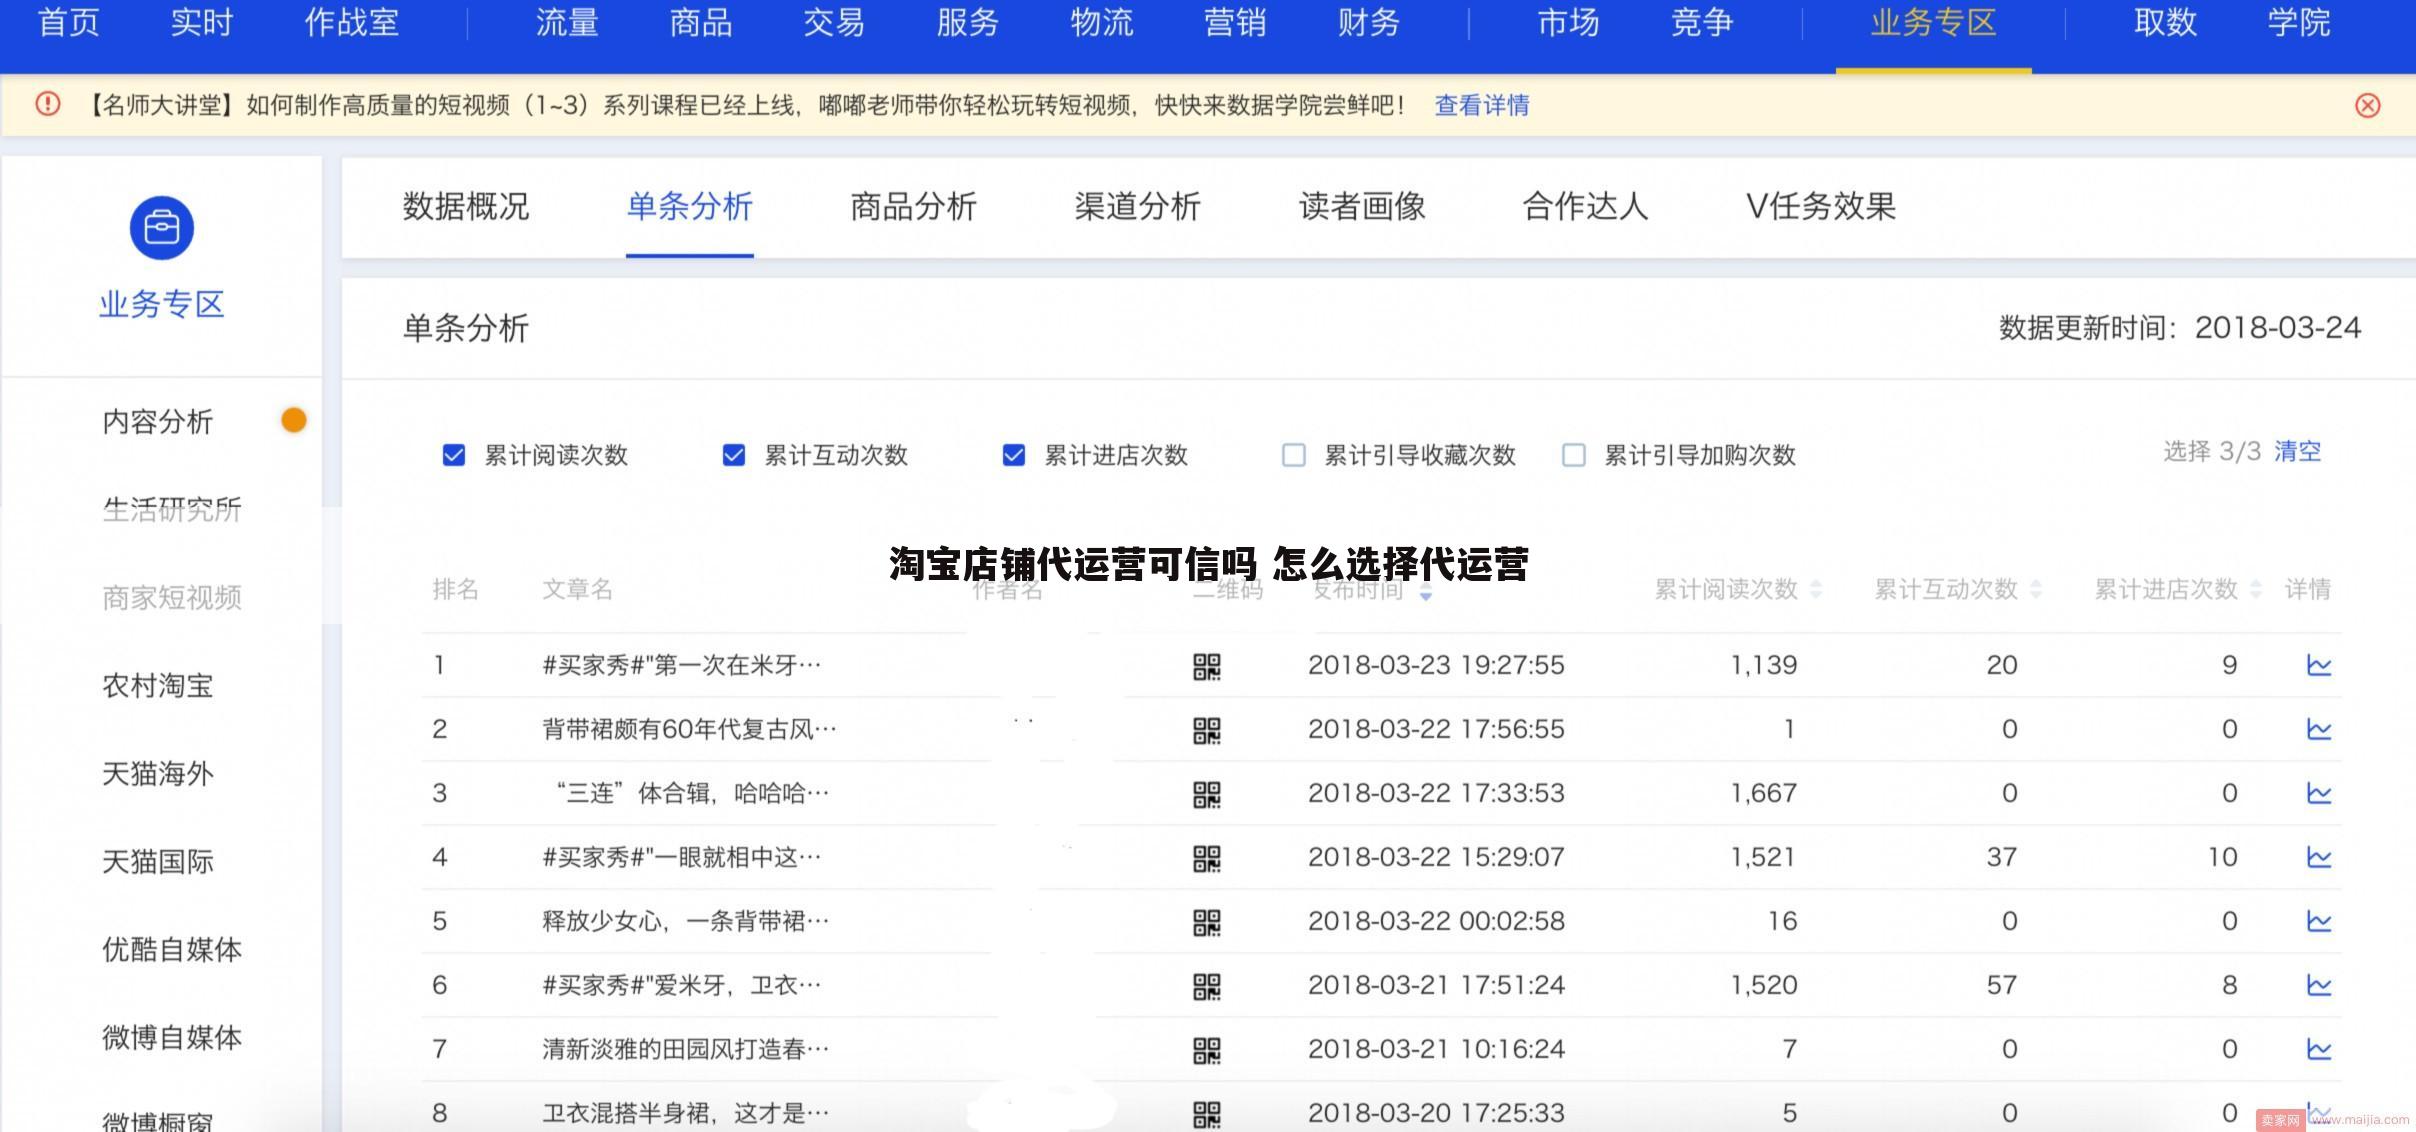Image resolution: width=2416 pixels, height=1132 pixels.
Task: View trend details for '释放少女心' article
Action: click(2321, 920)
